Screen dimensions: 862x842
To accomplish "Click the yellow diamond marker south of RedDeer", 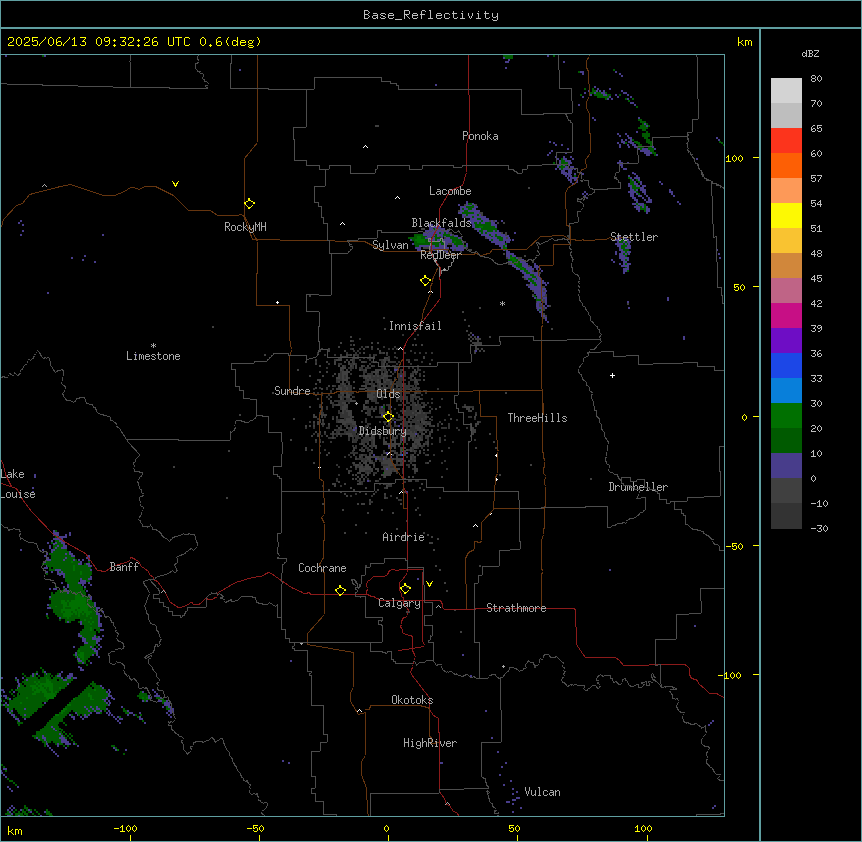I will point(425,281).
